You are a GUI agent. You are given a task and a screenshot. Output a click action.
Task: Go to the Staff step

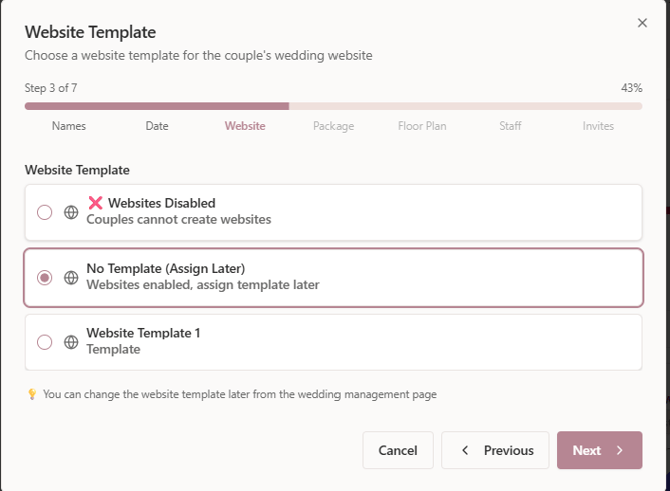coord(510,126)
